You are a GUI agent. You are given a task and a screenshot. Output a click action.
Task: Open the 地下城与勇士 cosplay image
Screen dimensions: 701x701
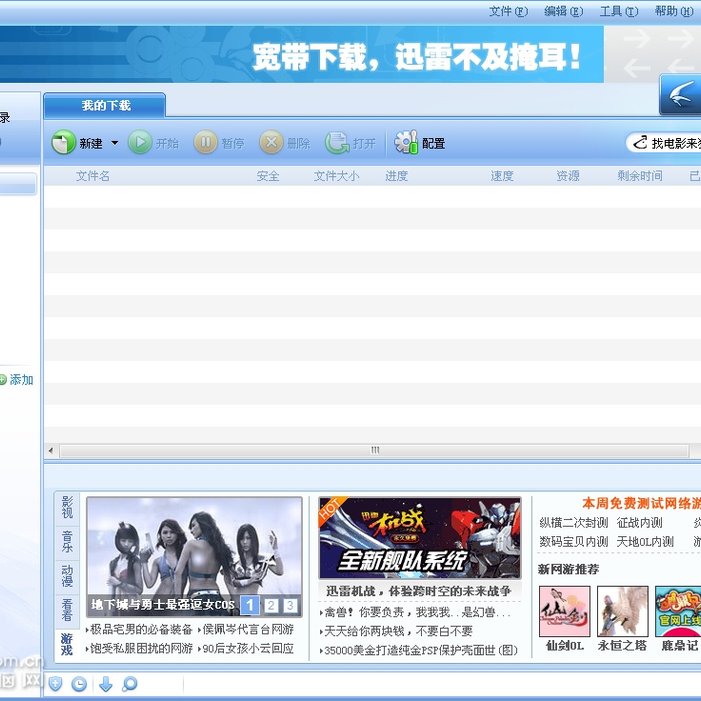coord(194,557)
